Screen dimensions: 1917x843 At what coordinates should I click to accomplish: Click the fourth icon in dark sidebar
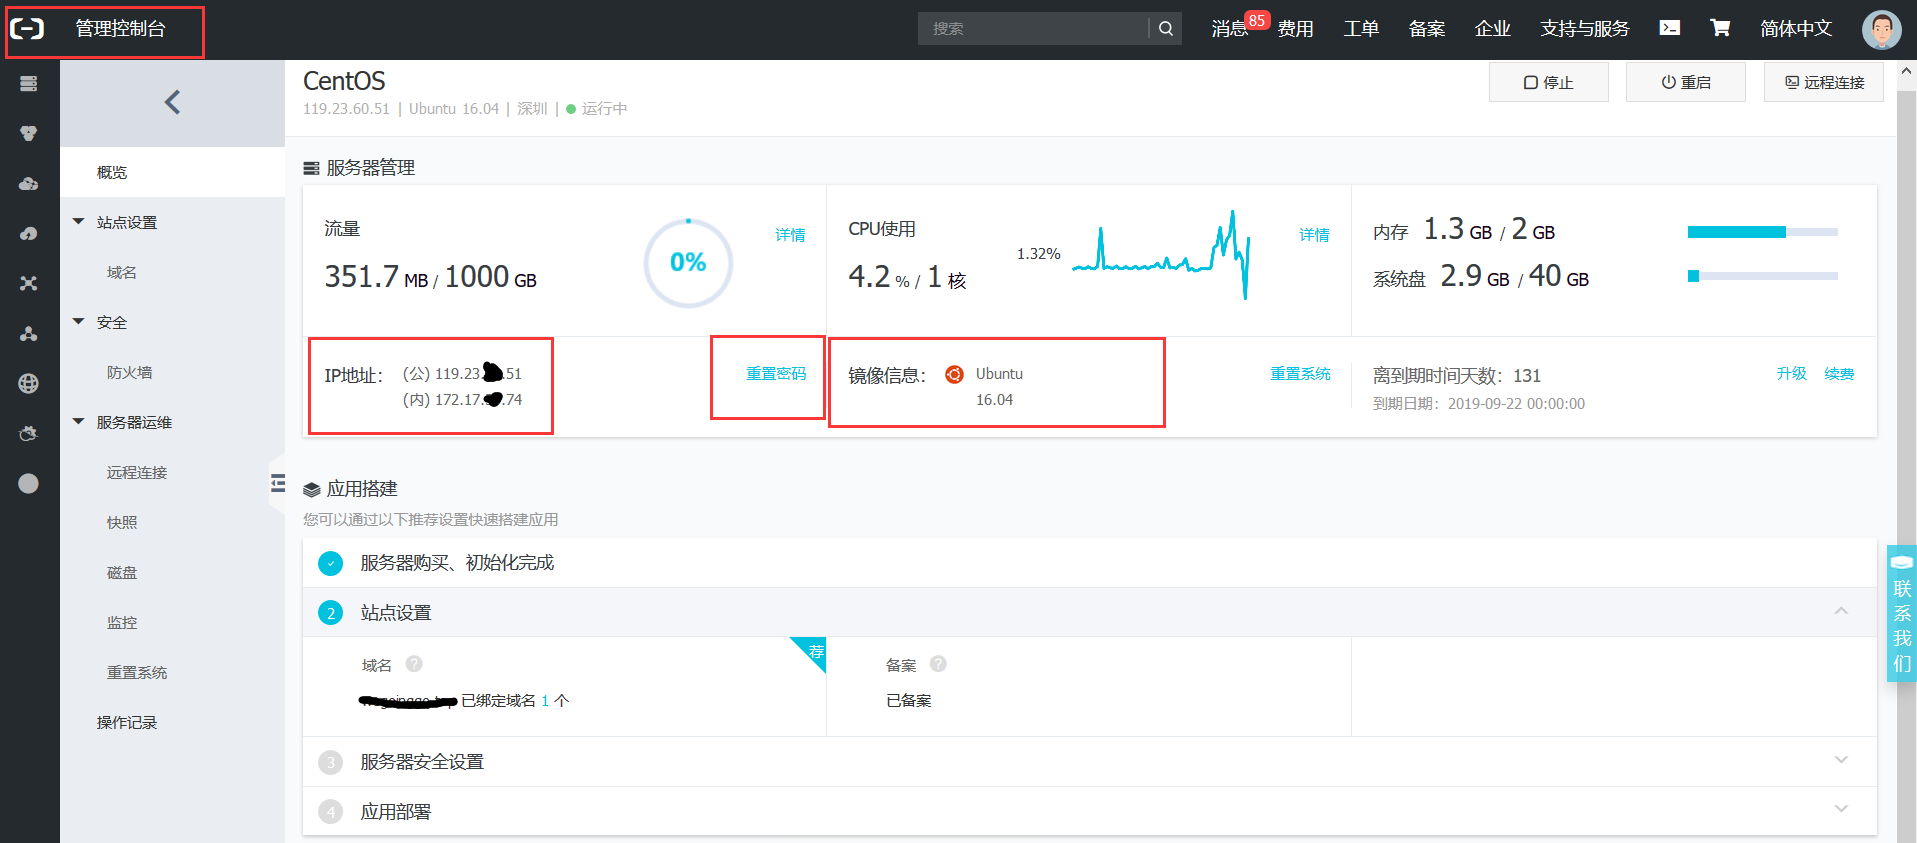pos(29,234)
